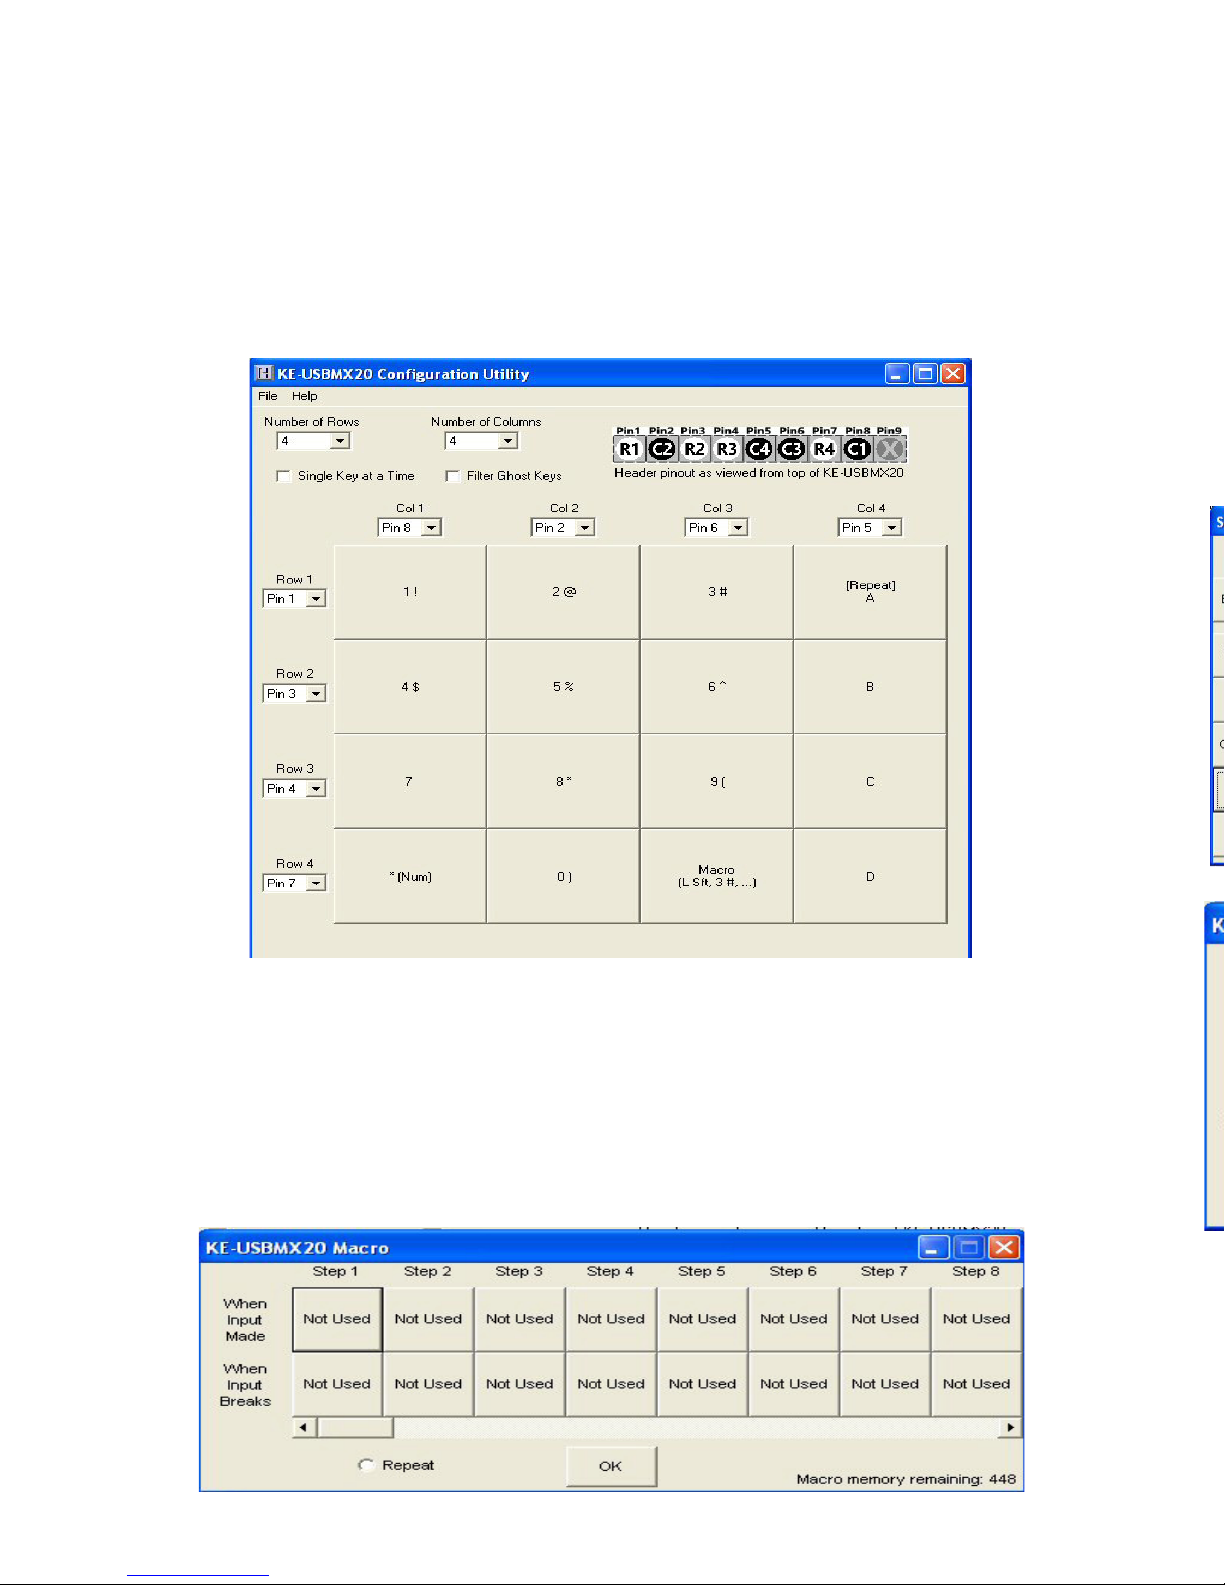
Task: Click Step 8 'When Input Made' Not Used cell
Action: click(x=977, y=1319)
